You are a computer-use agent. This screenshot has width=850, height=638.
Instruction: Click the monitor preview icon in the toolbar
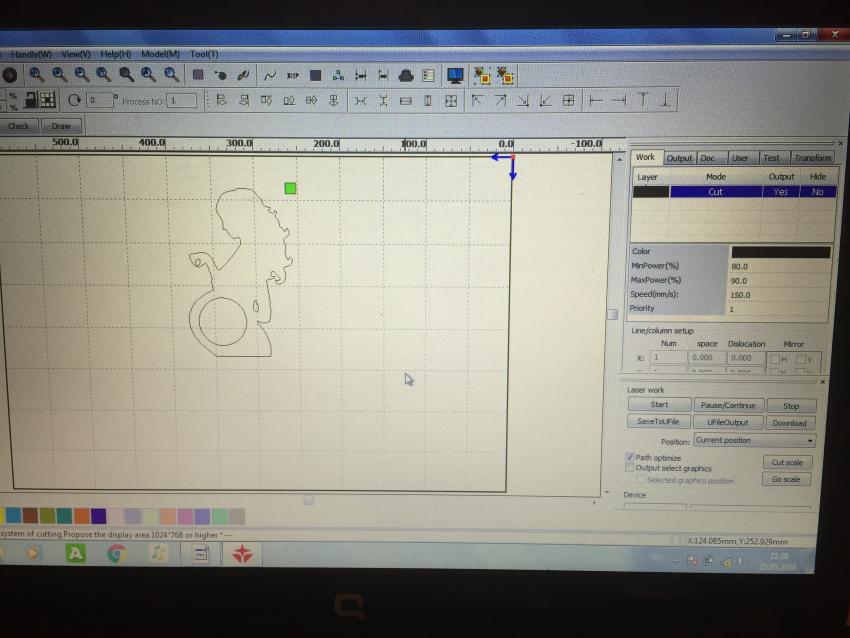(x=455, y=75)
